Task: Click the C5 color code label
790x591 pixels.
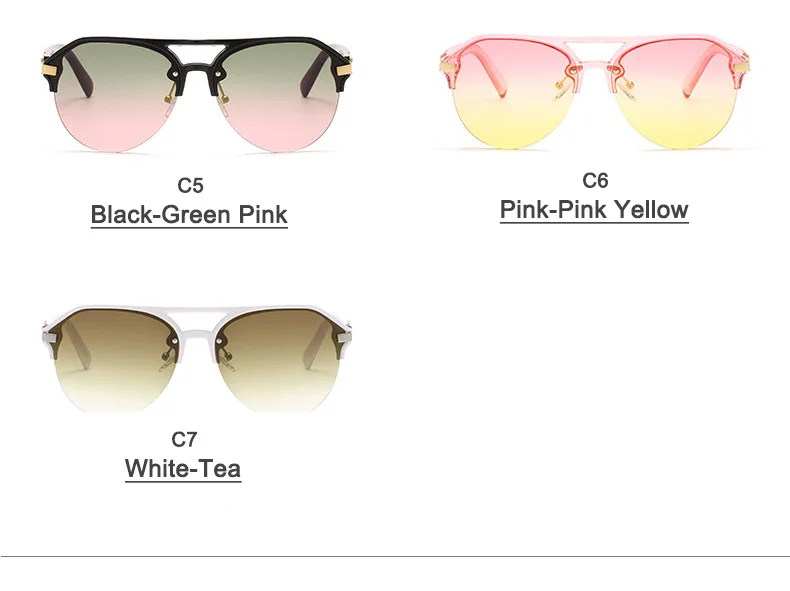Action: (190, 185)
